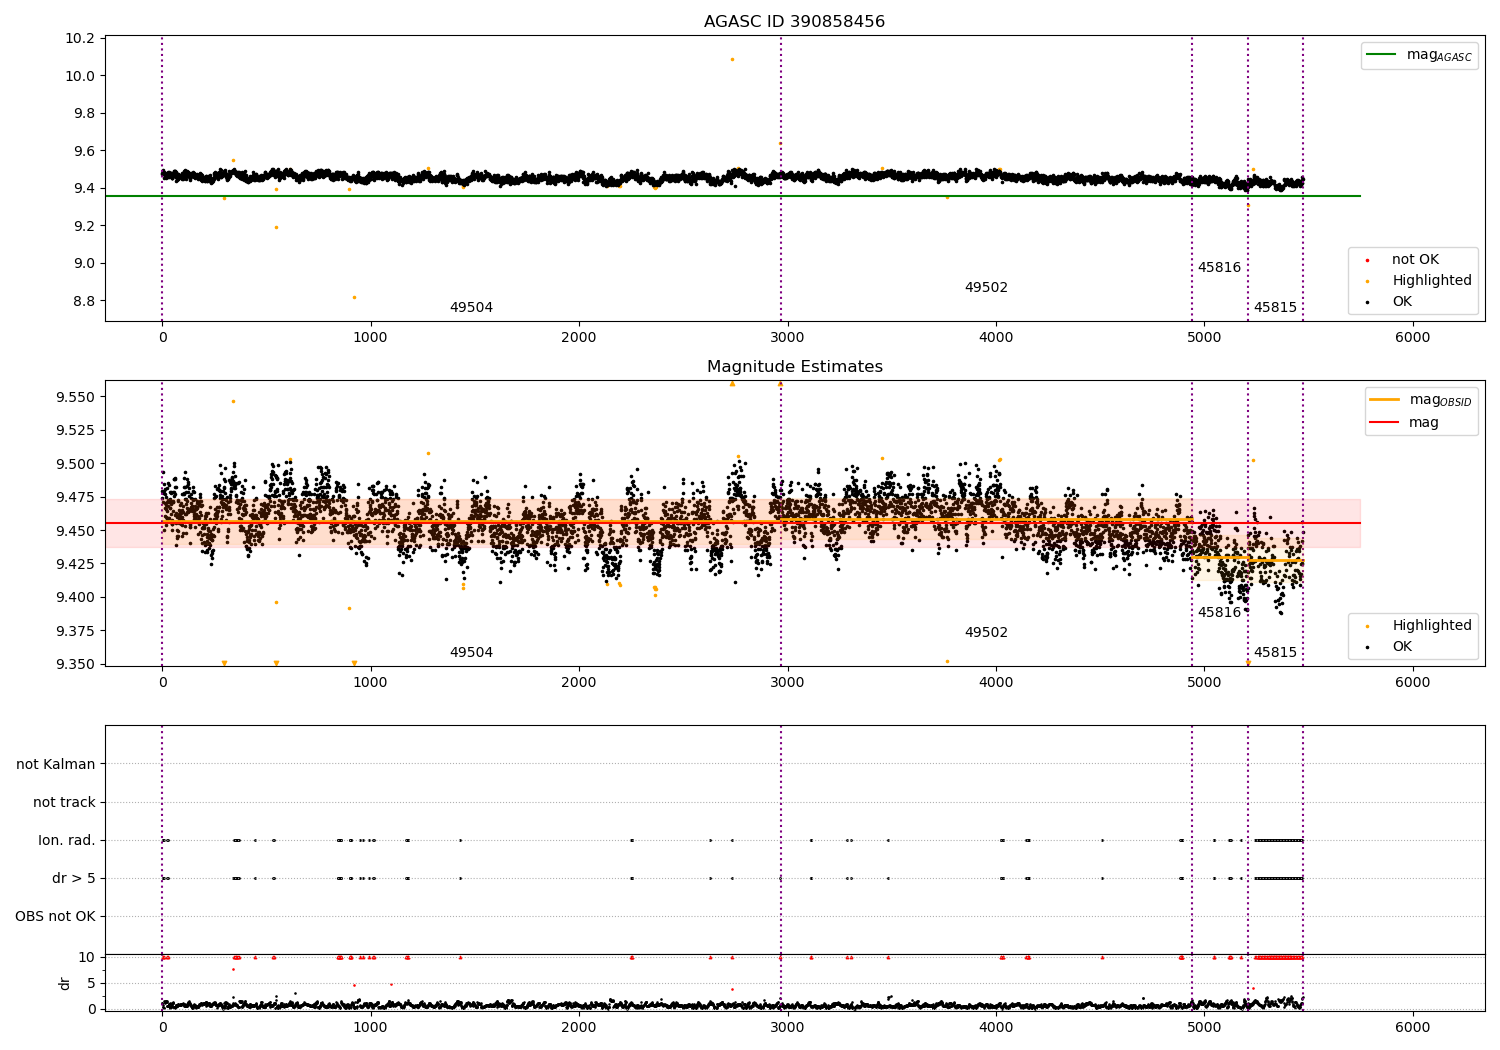
Task: Click the 9.475 y-axis tick label
Action: 76,498
